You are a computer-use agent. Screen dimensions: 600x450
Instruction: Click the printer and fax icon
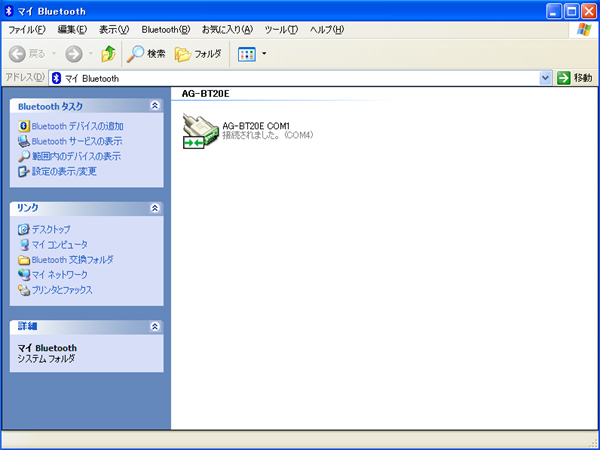[24, 290]
